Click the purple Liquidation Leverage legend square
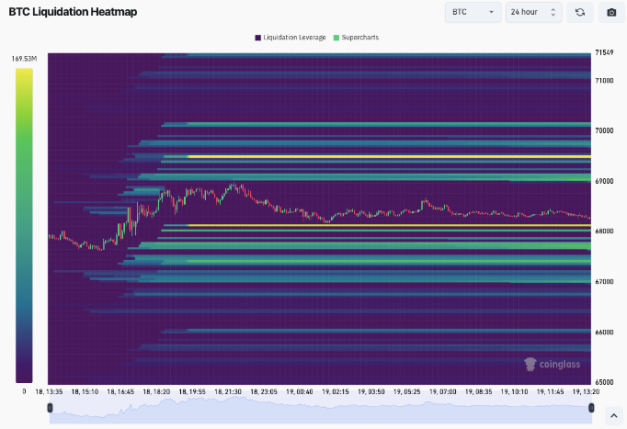This screenshot has height=429, width=627. point(258,37)
